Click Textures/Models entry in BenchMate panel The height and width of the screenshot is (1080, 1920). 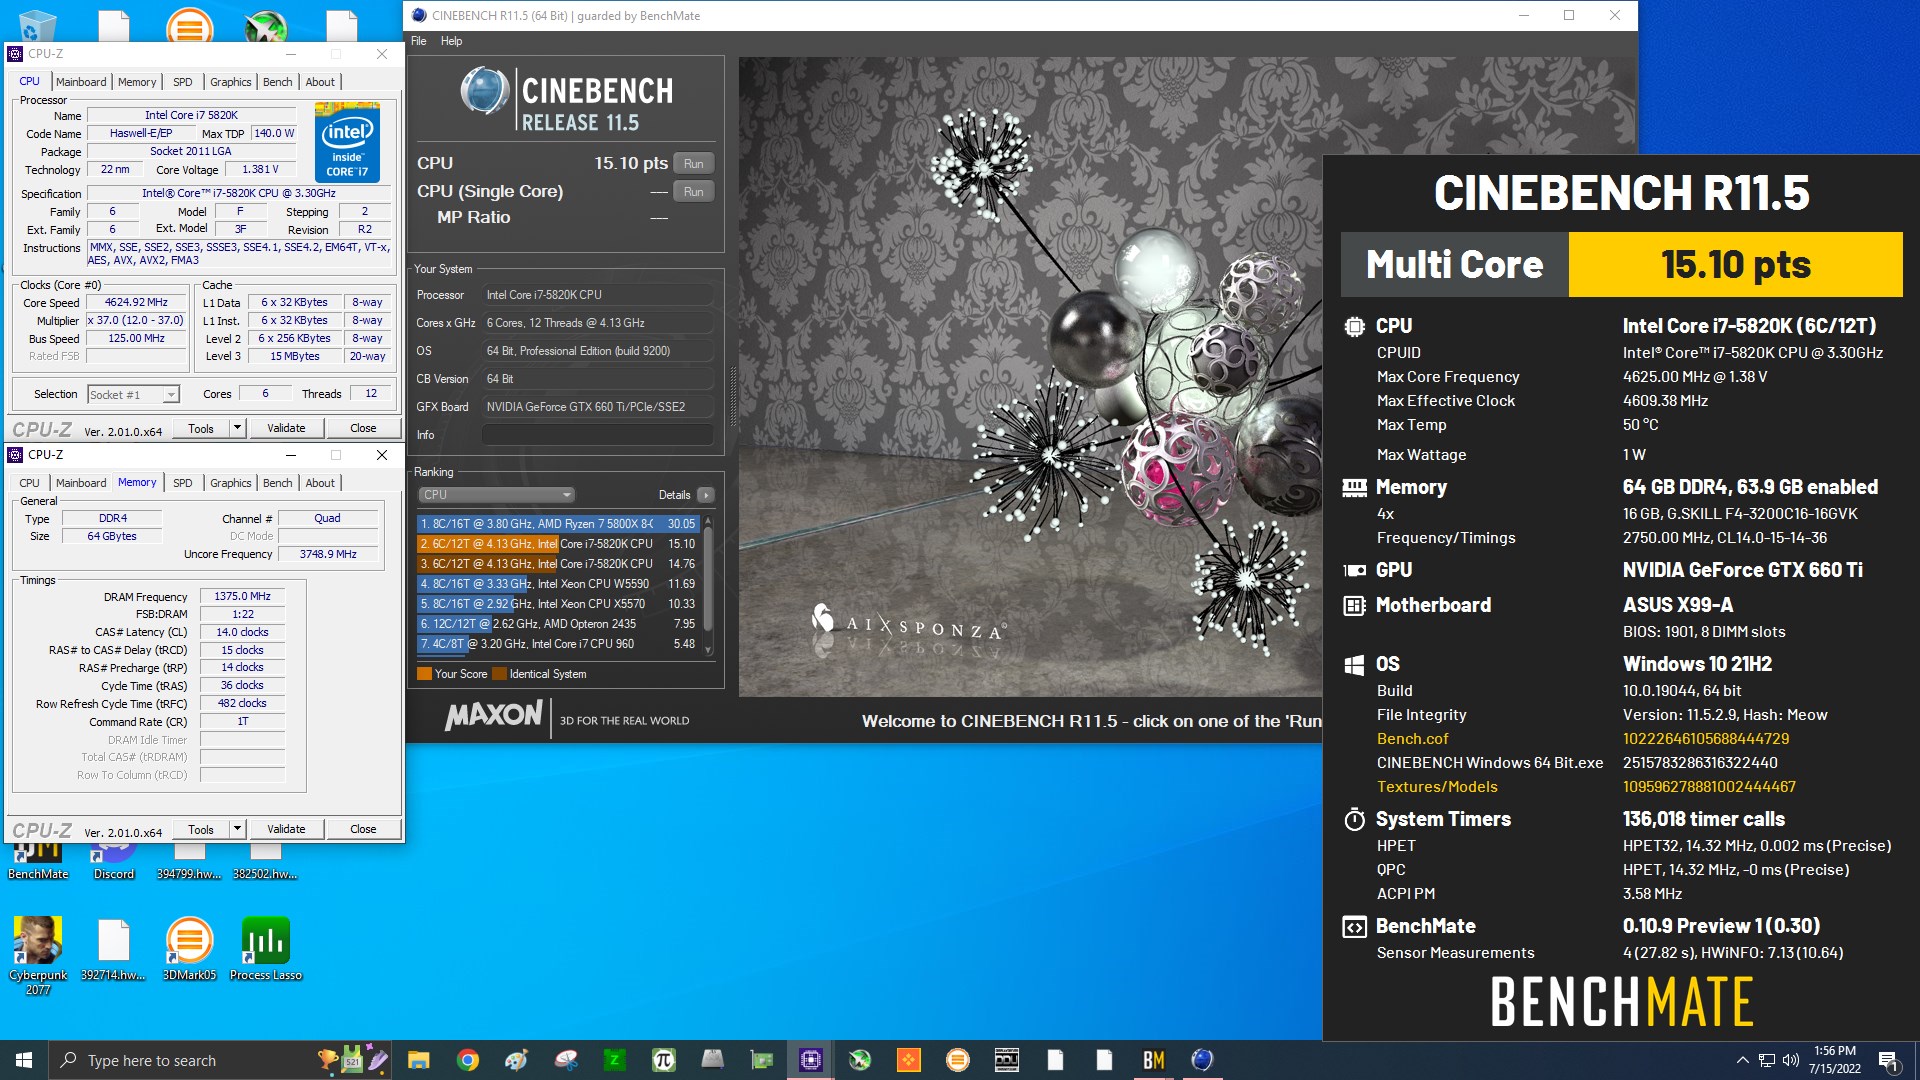(x=1437, y=787)
